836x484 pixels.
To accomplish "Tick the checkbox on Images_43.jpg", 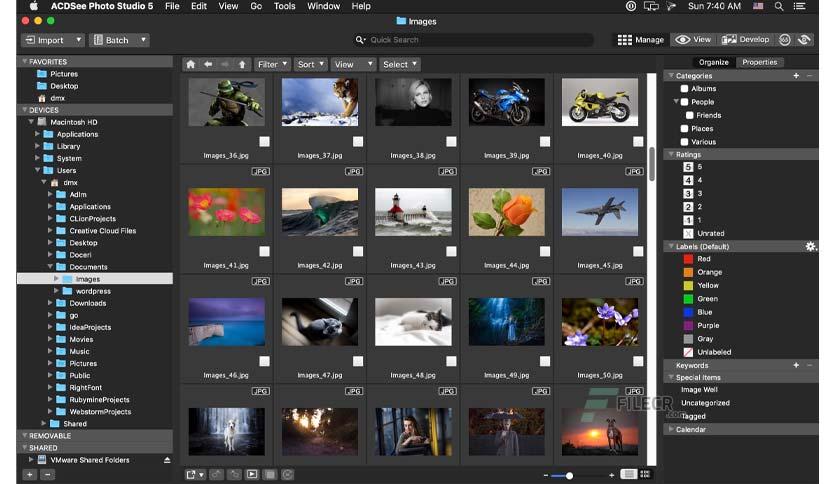I will 451,251.
